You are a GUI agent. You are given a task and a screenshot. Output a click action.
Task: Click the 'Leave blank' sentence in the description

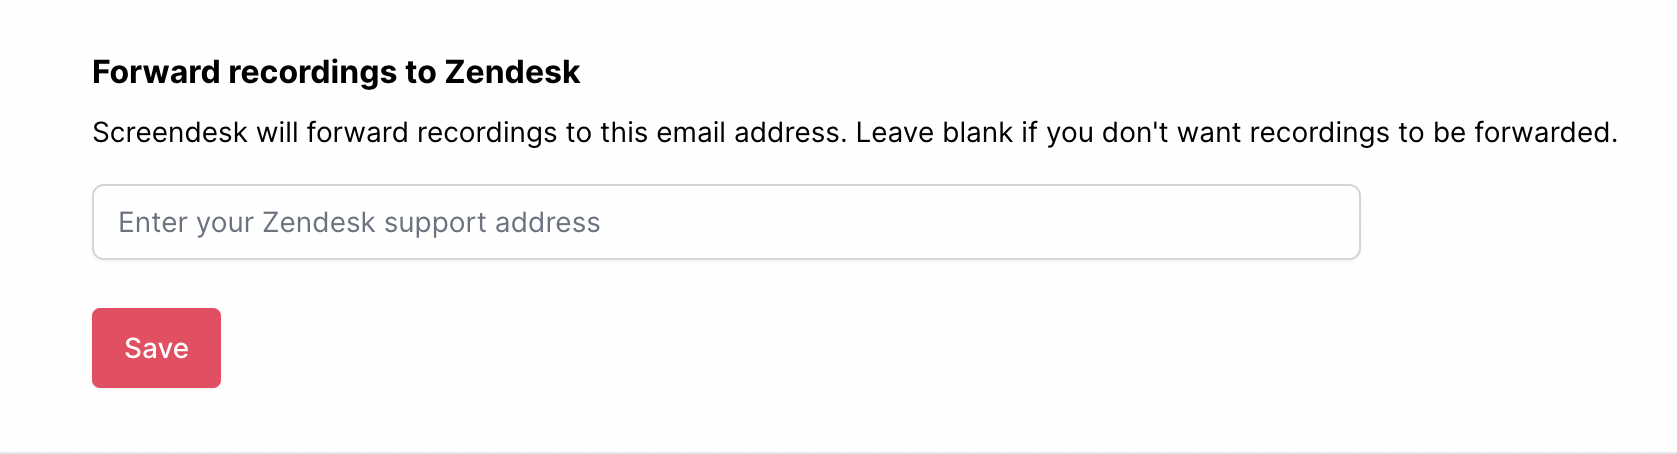(x=1235, y=132)
